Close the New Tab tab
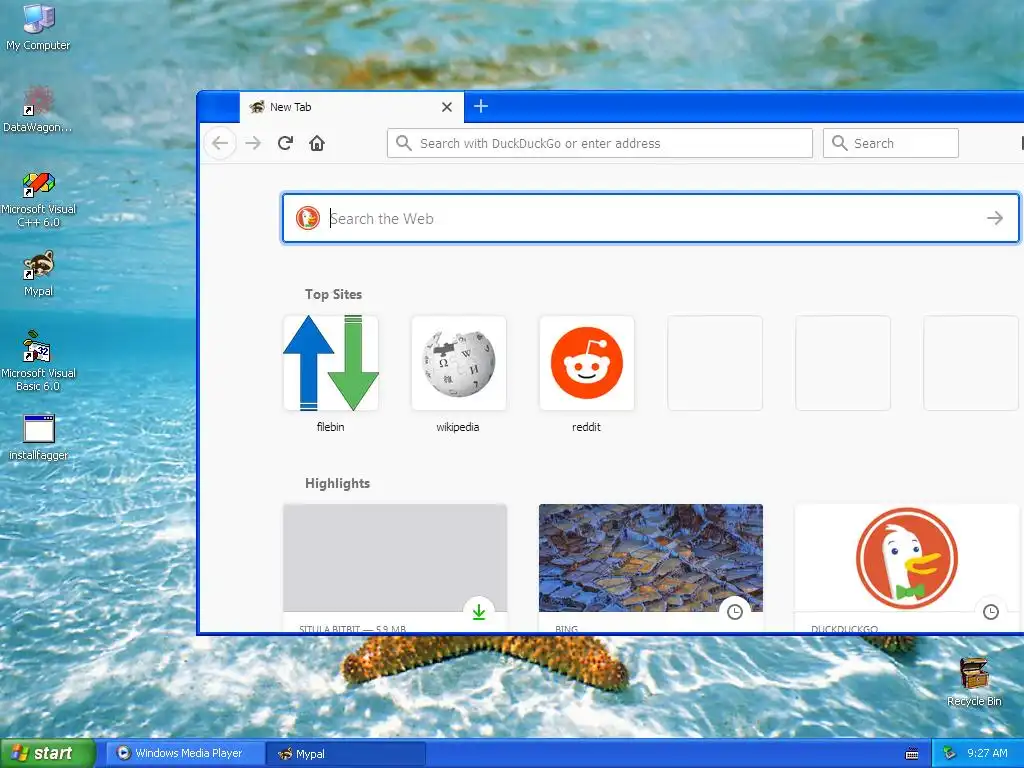Viewport: 1024px width, 768px height. tap(447, 107)
